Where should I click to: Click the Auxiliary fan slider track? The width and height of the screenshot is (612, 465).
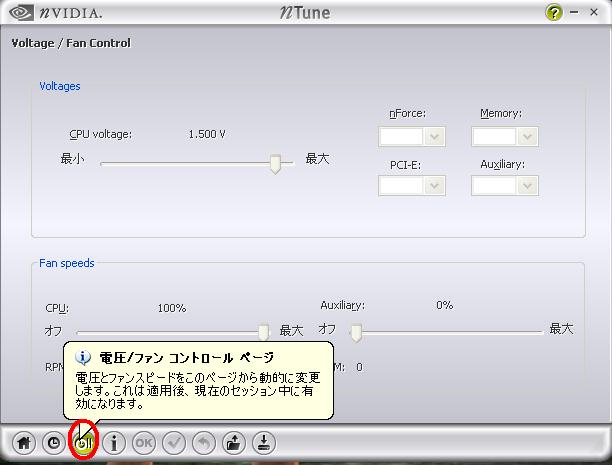pos(446,332)
